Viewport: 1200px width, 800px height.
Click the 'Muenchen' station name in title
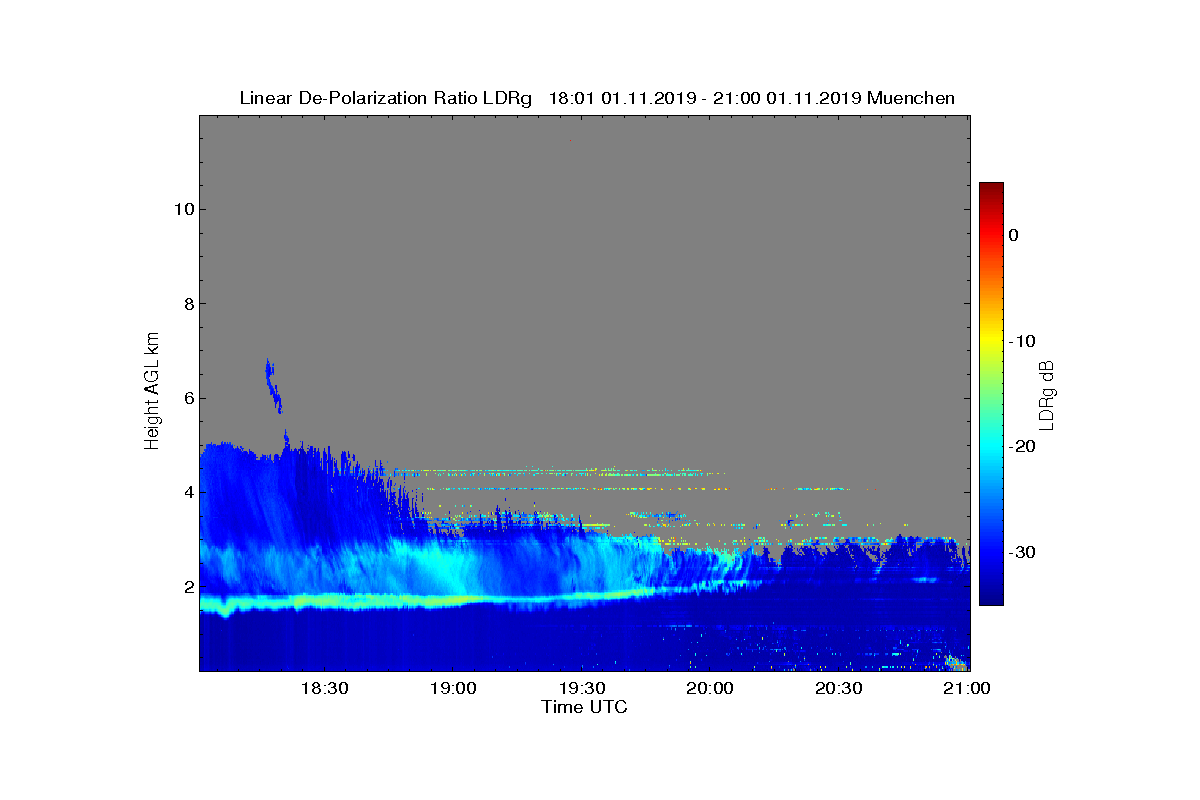point(911,98)
